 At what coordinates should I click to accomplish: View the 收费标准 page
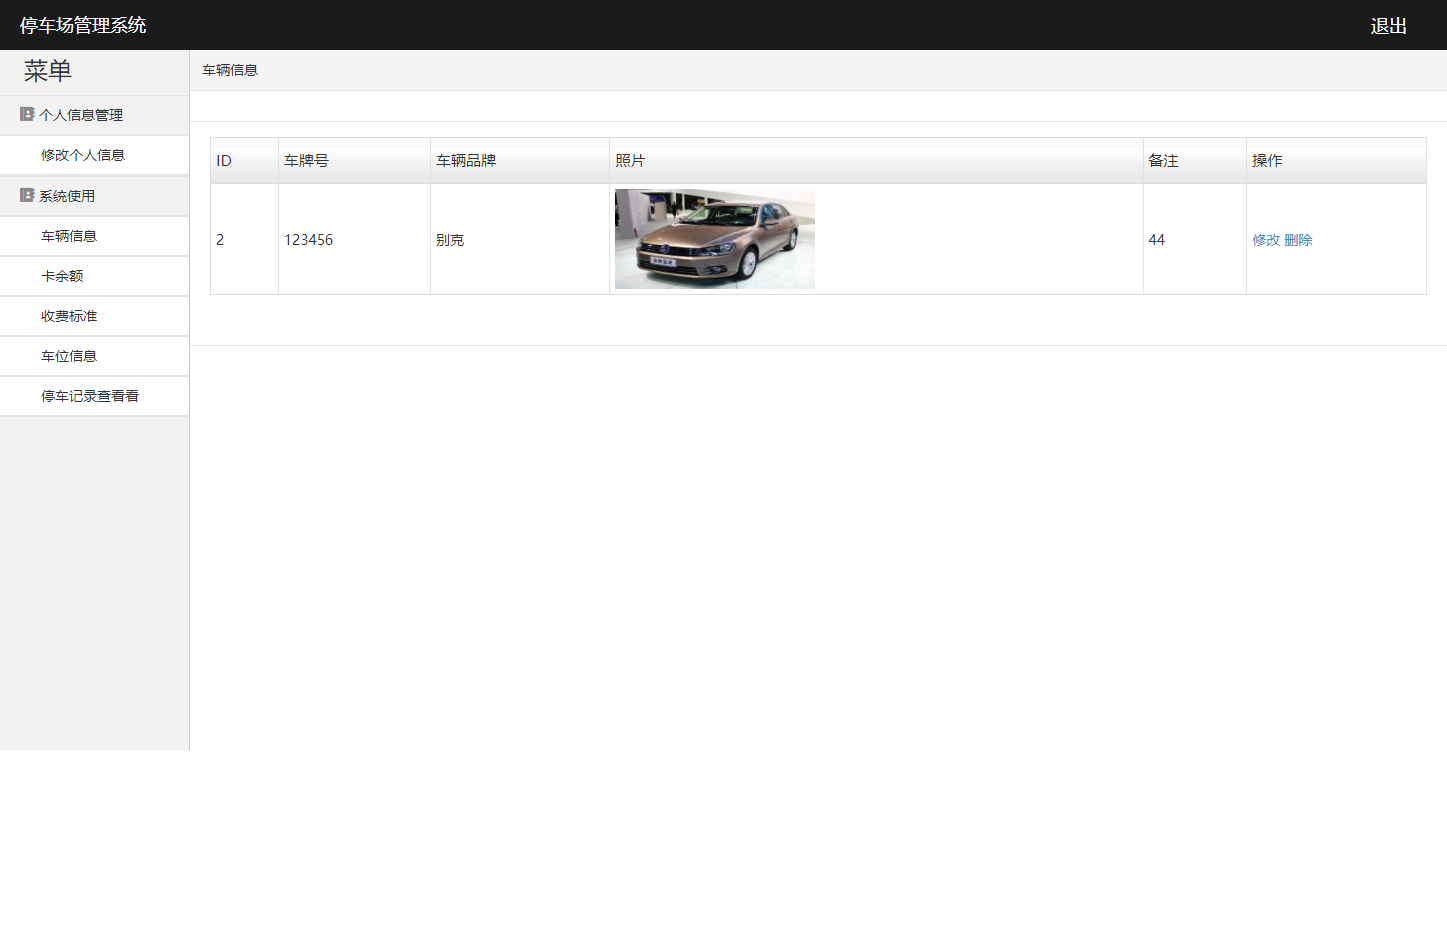tap(68, 315)
